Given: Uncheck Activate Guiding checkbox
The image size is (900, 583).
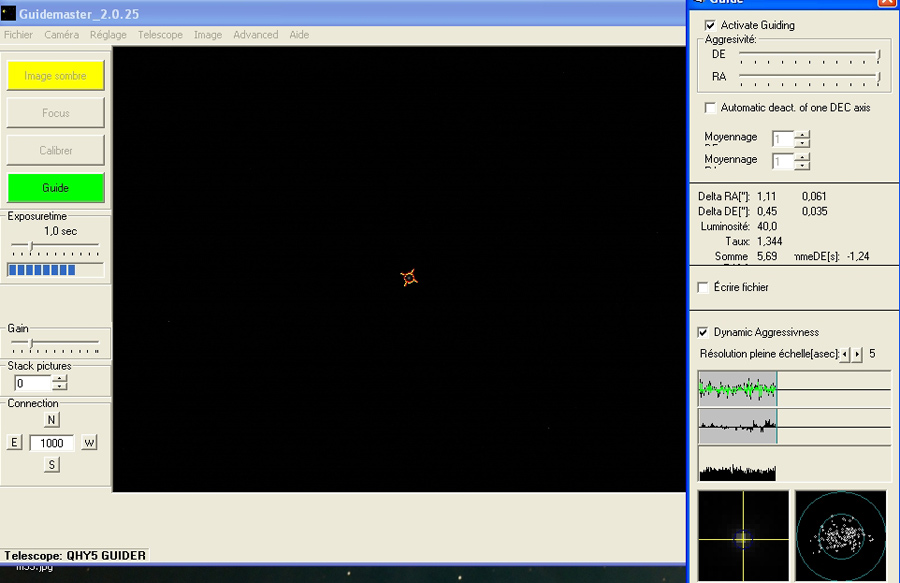Looking at the screenshot, I should click(710, 25).
